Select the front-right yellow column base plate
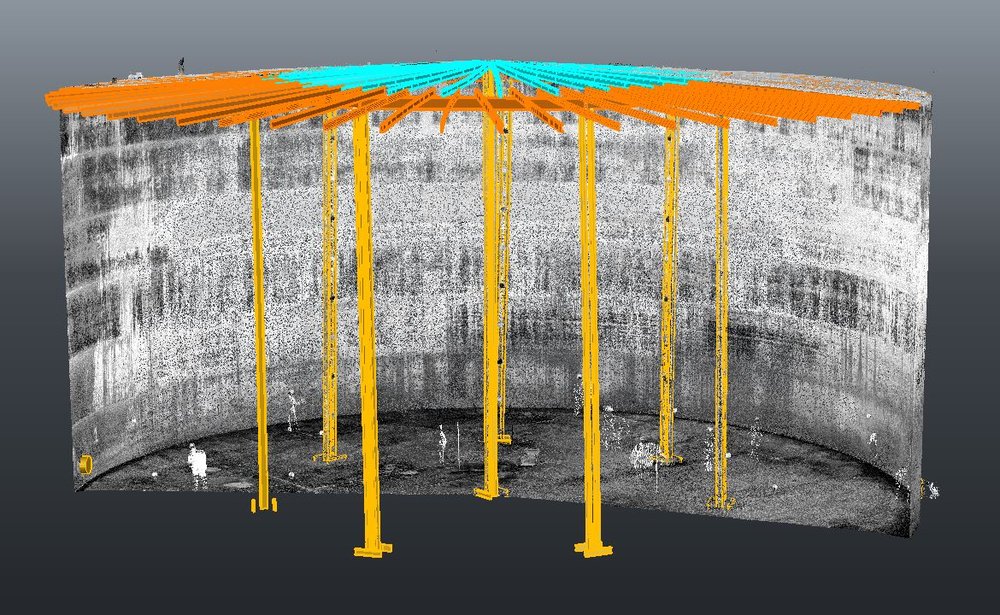This screenshot has height=615, width=1000. coord(593,547)
